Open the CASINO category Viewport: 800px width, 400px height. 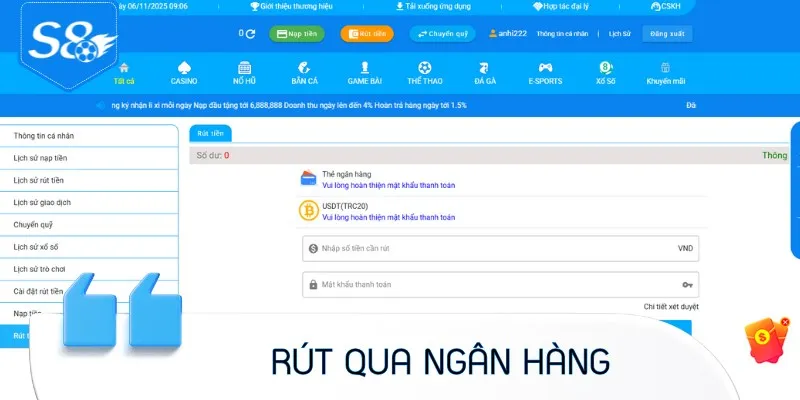pos(184,74)
